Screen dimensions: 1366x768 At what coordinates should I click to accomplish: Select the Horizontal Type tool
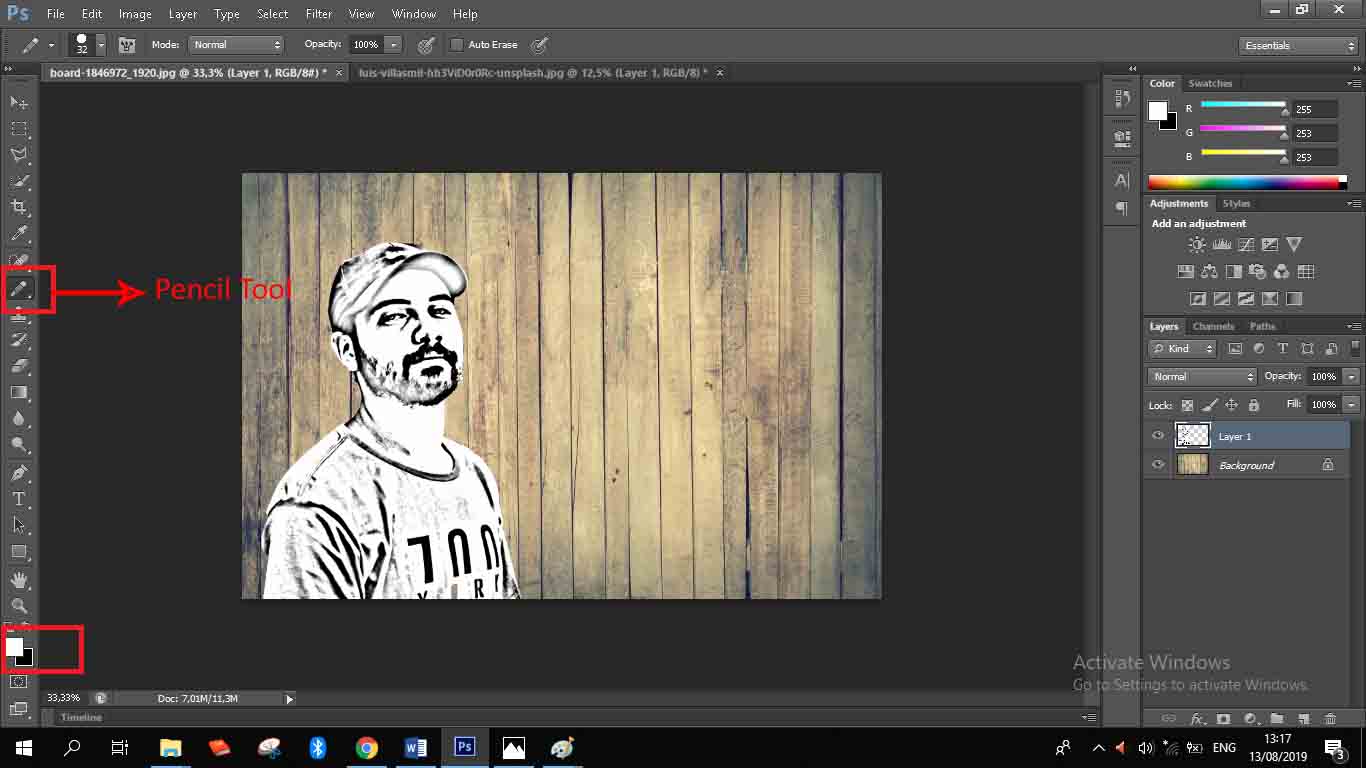[19, 499]
